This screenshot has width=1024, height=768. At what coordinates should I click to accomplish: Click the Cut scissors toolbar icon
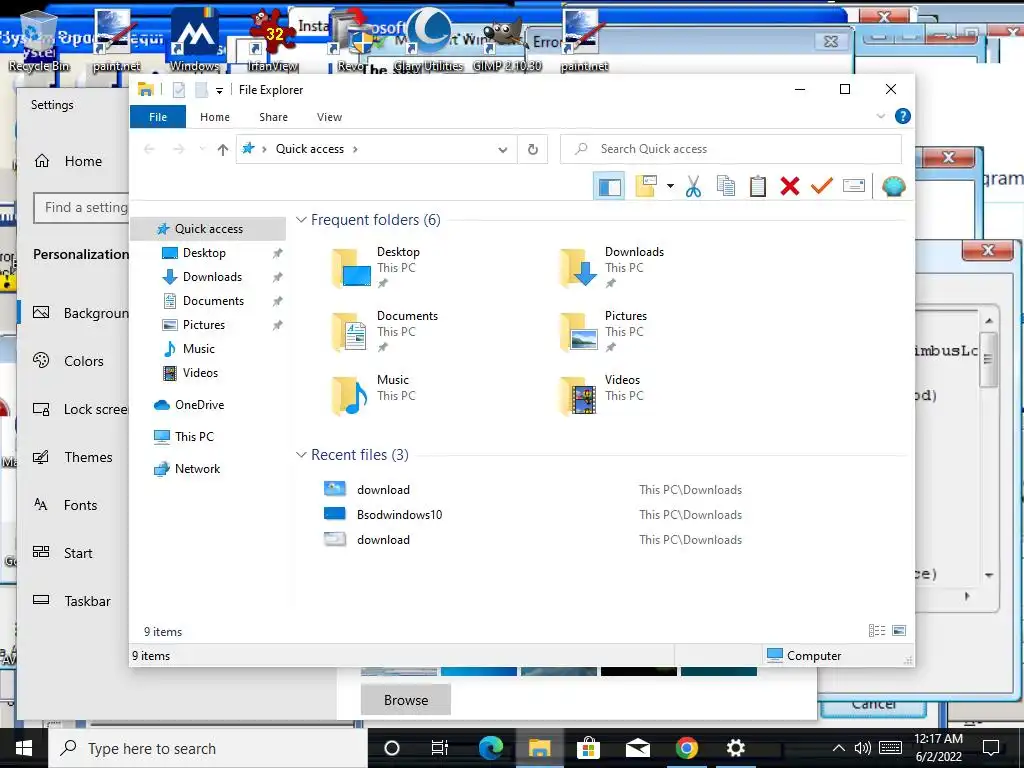693,186
